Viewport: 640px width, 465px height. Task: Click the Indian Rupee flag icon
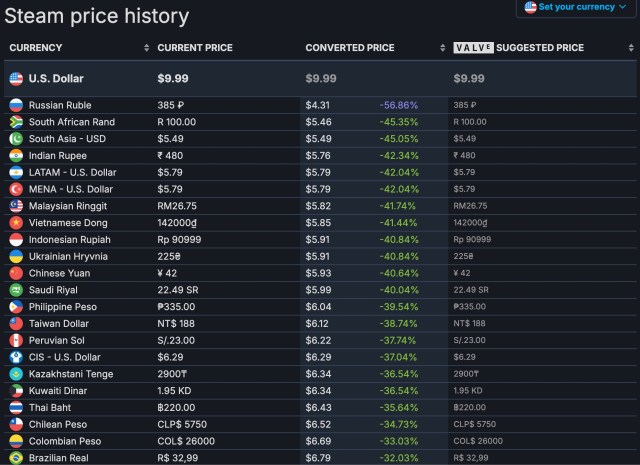coord(16,156)
